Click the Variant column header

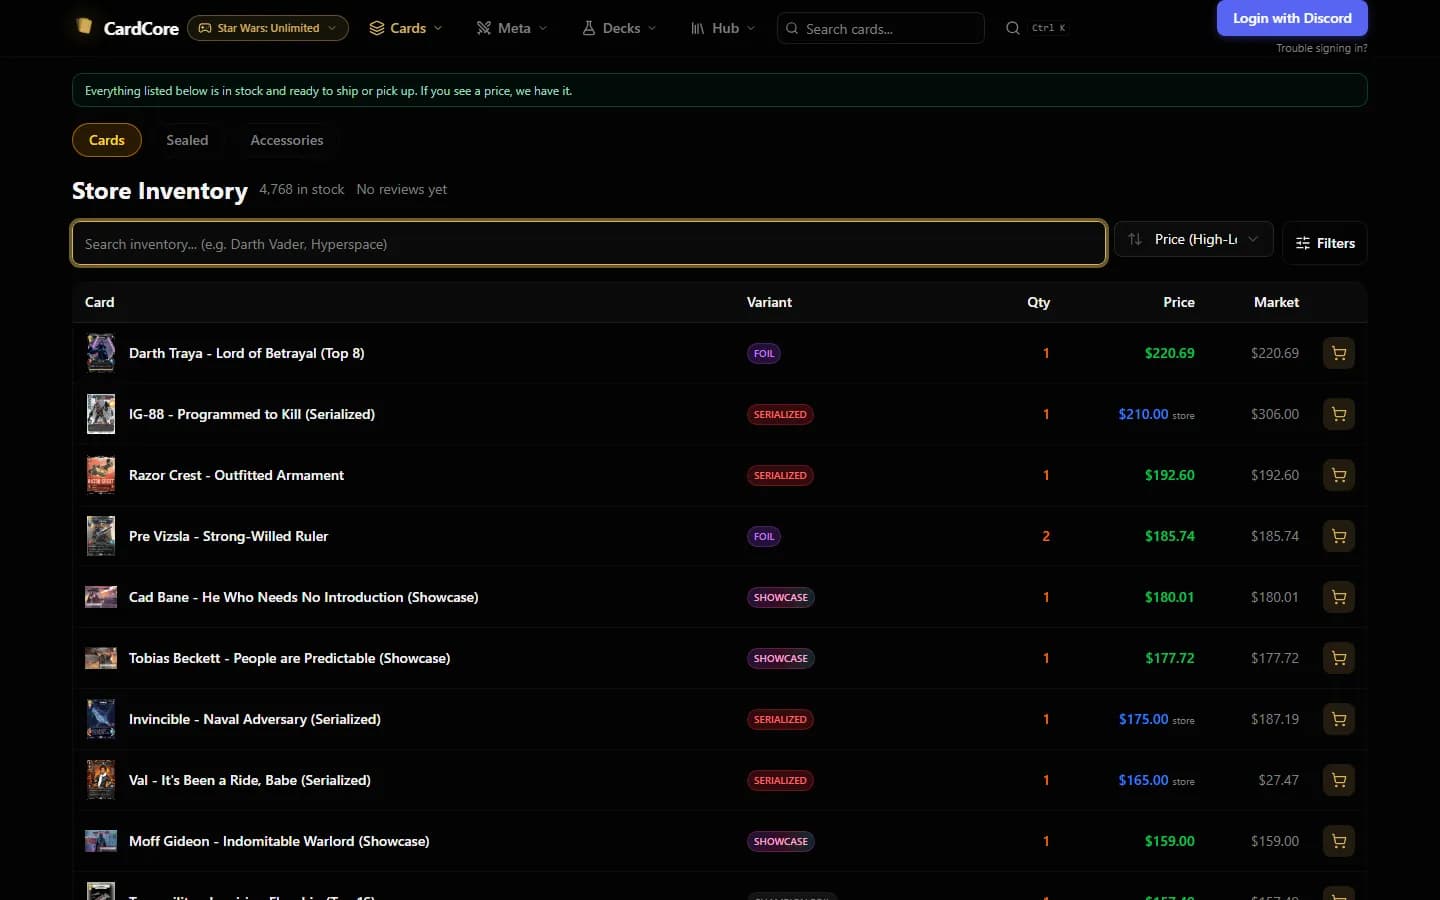click(x=769, y=302)
